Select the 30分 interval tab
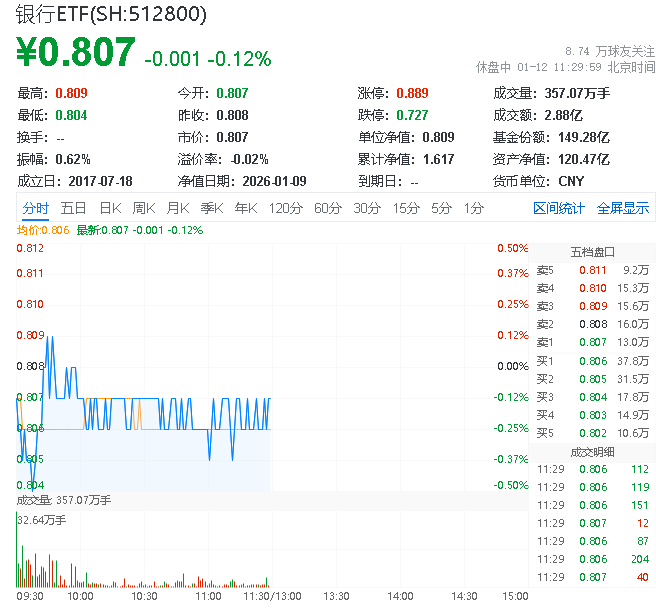The width and height of the screenshot is (656, 615). pyautogui.click(x=367, y=208)
